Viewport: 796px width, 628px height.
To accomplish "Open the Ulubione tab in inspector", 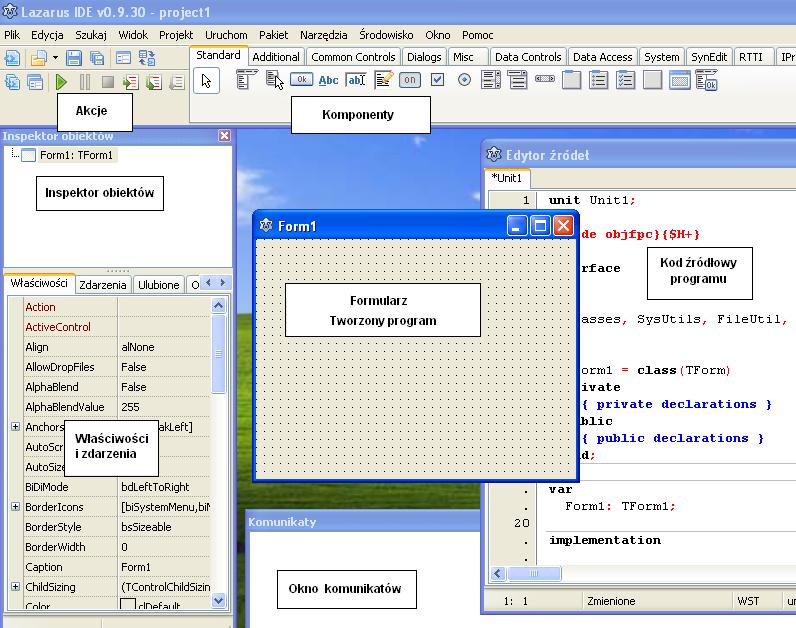I will click(158, 285).
